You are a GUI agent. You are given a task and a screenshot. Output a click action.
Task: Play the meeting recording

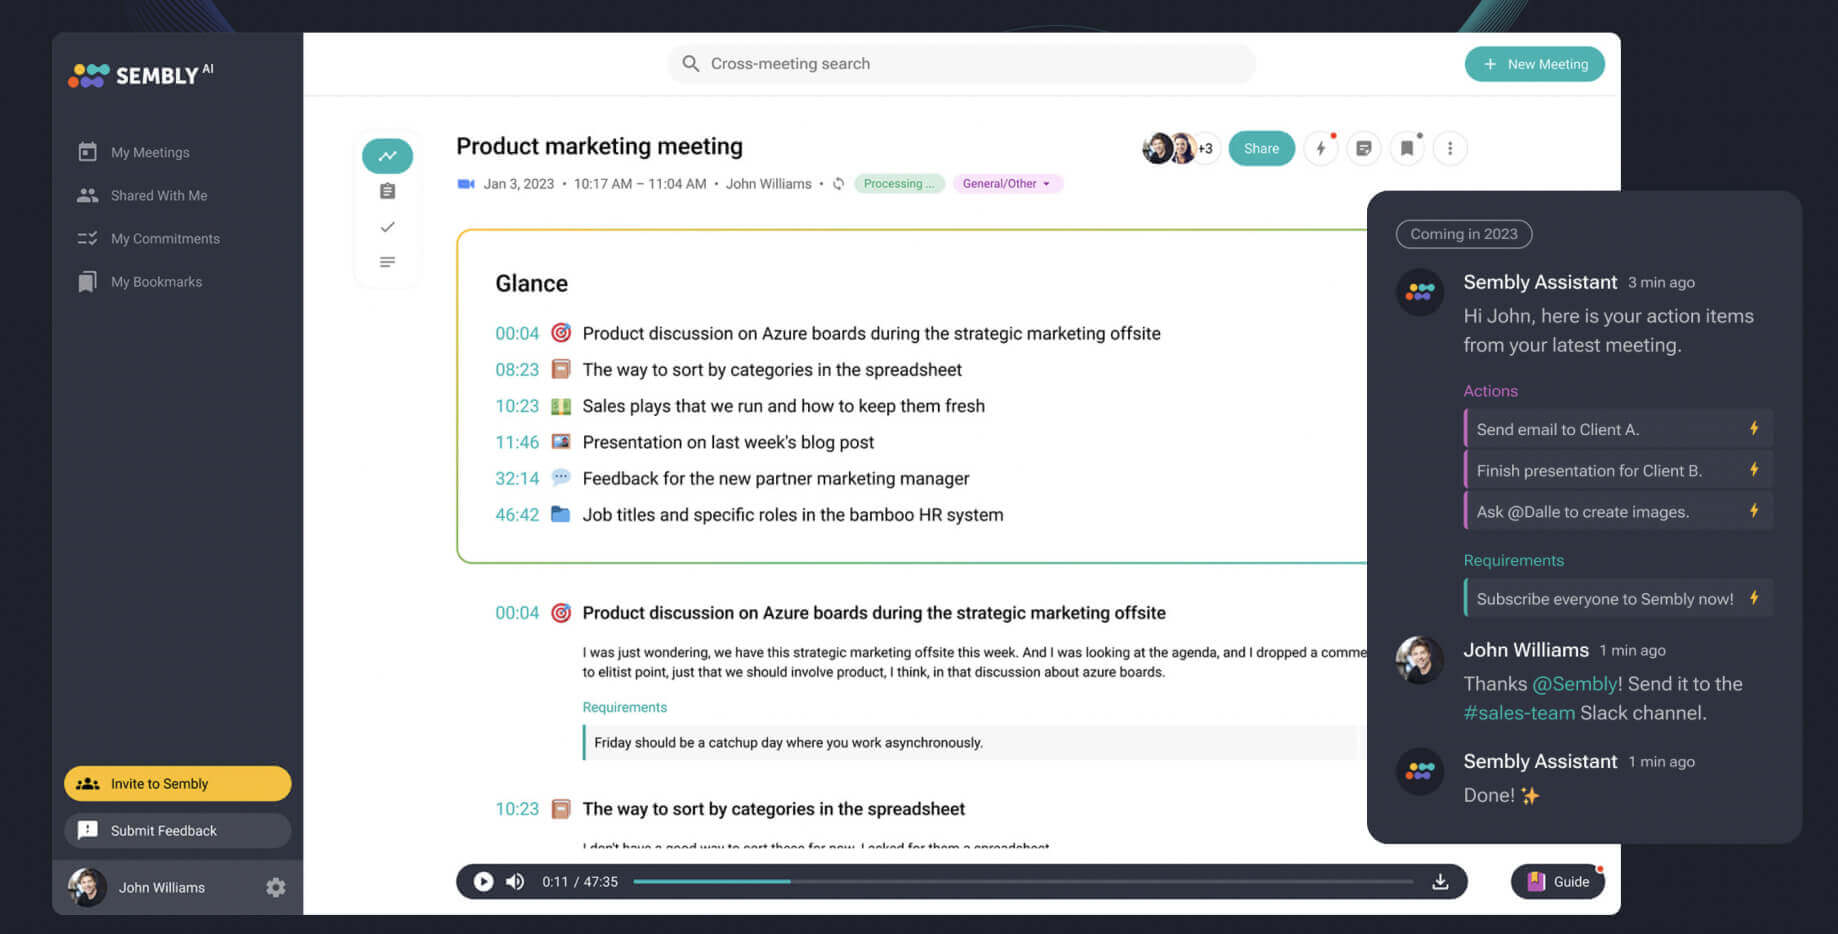click(x=483, y=881)
